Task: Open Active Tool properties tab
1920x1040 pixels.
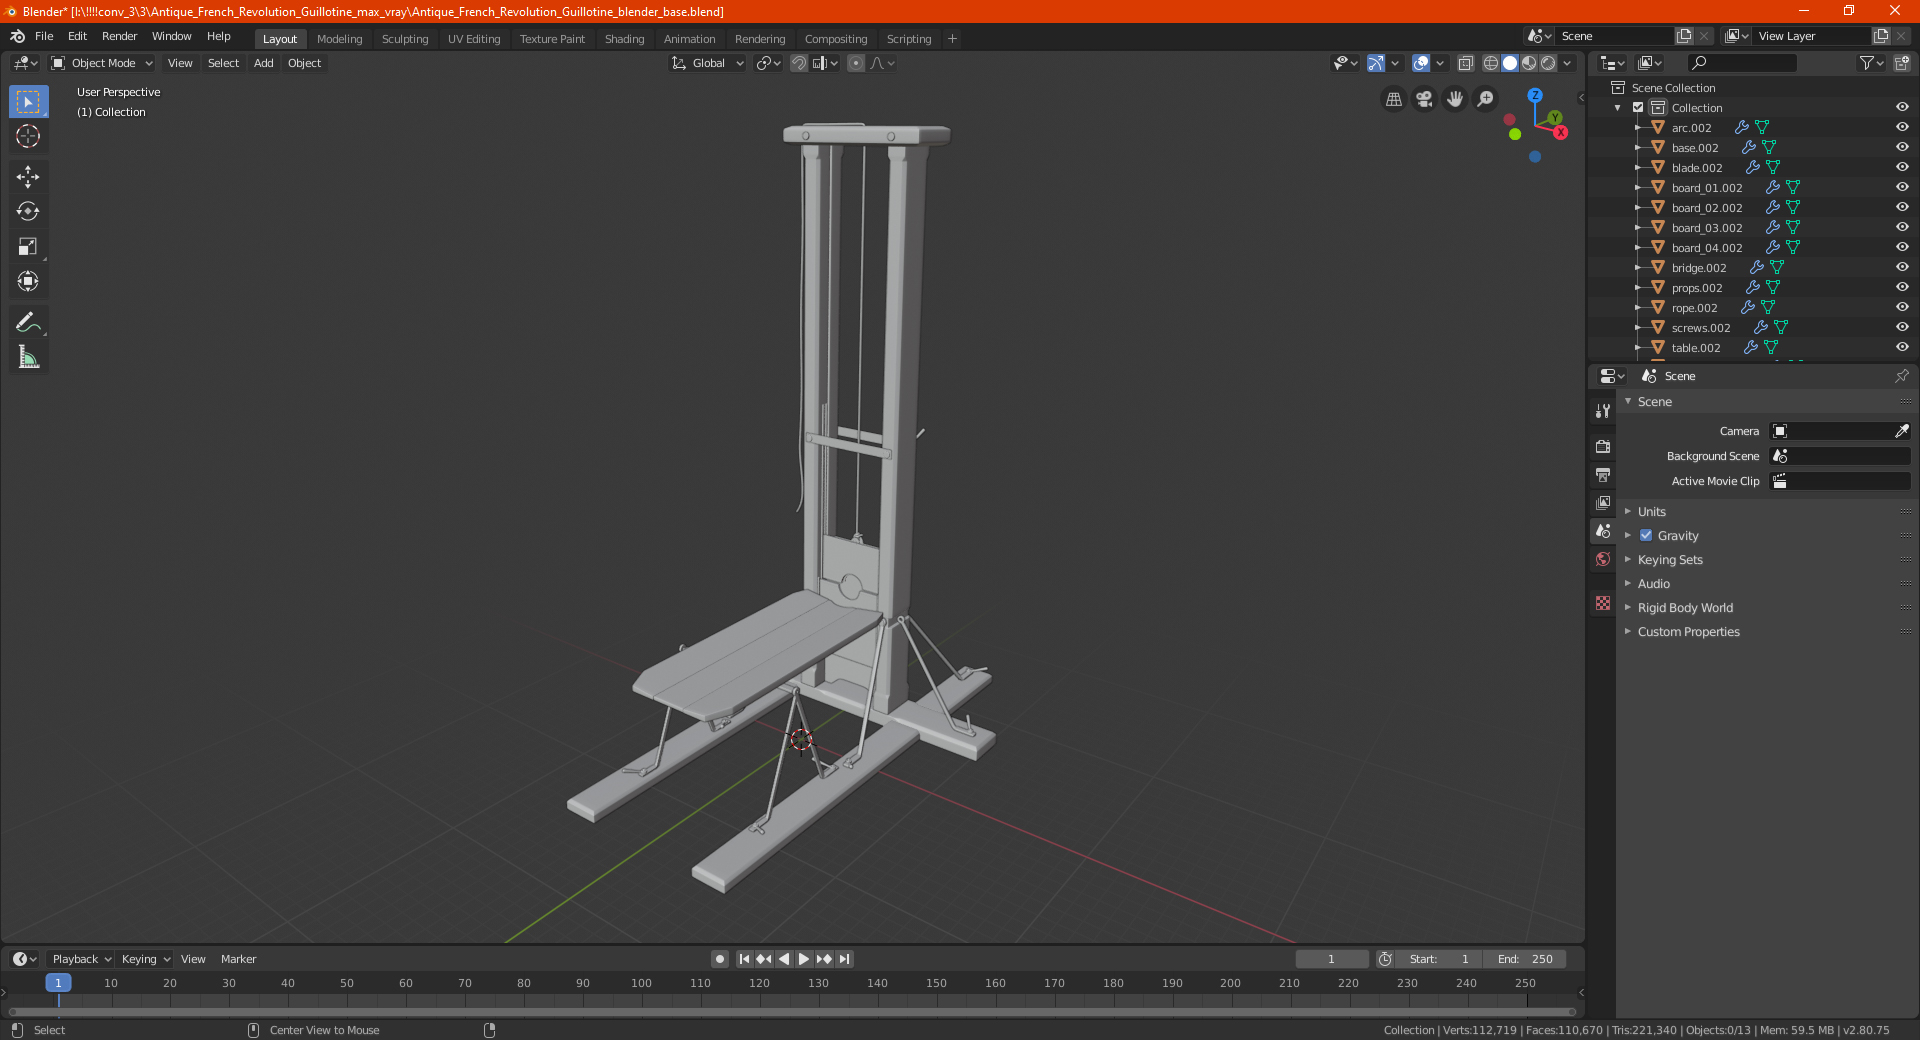Action: point(1603,411)
